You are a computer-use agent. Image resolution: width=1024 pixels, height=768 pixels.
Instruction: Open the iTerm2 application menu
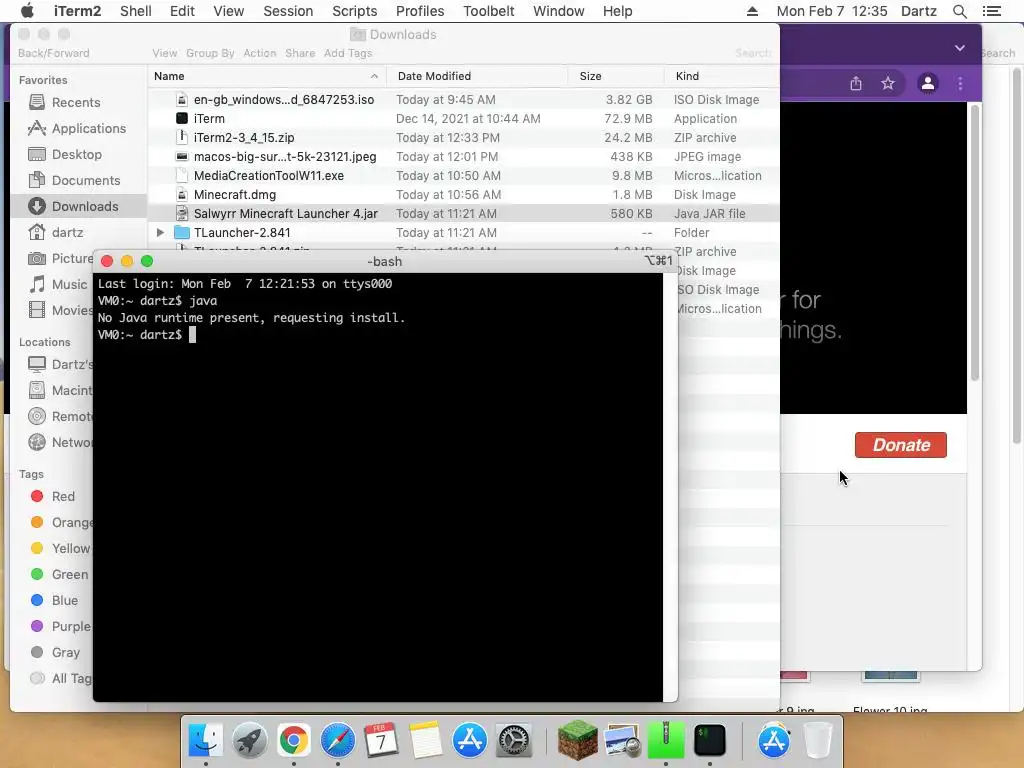[x=77, y=11]
